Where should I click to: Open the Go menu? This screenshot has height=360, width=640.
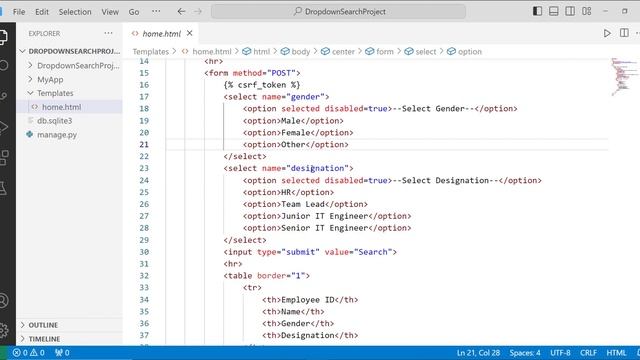tap(134, 12)
